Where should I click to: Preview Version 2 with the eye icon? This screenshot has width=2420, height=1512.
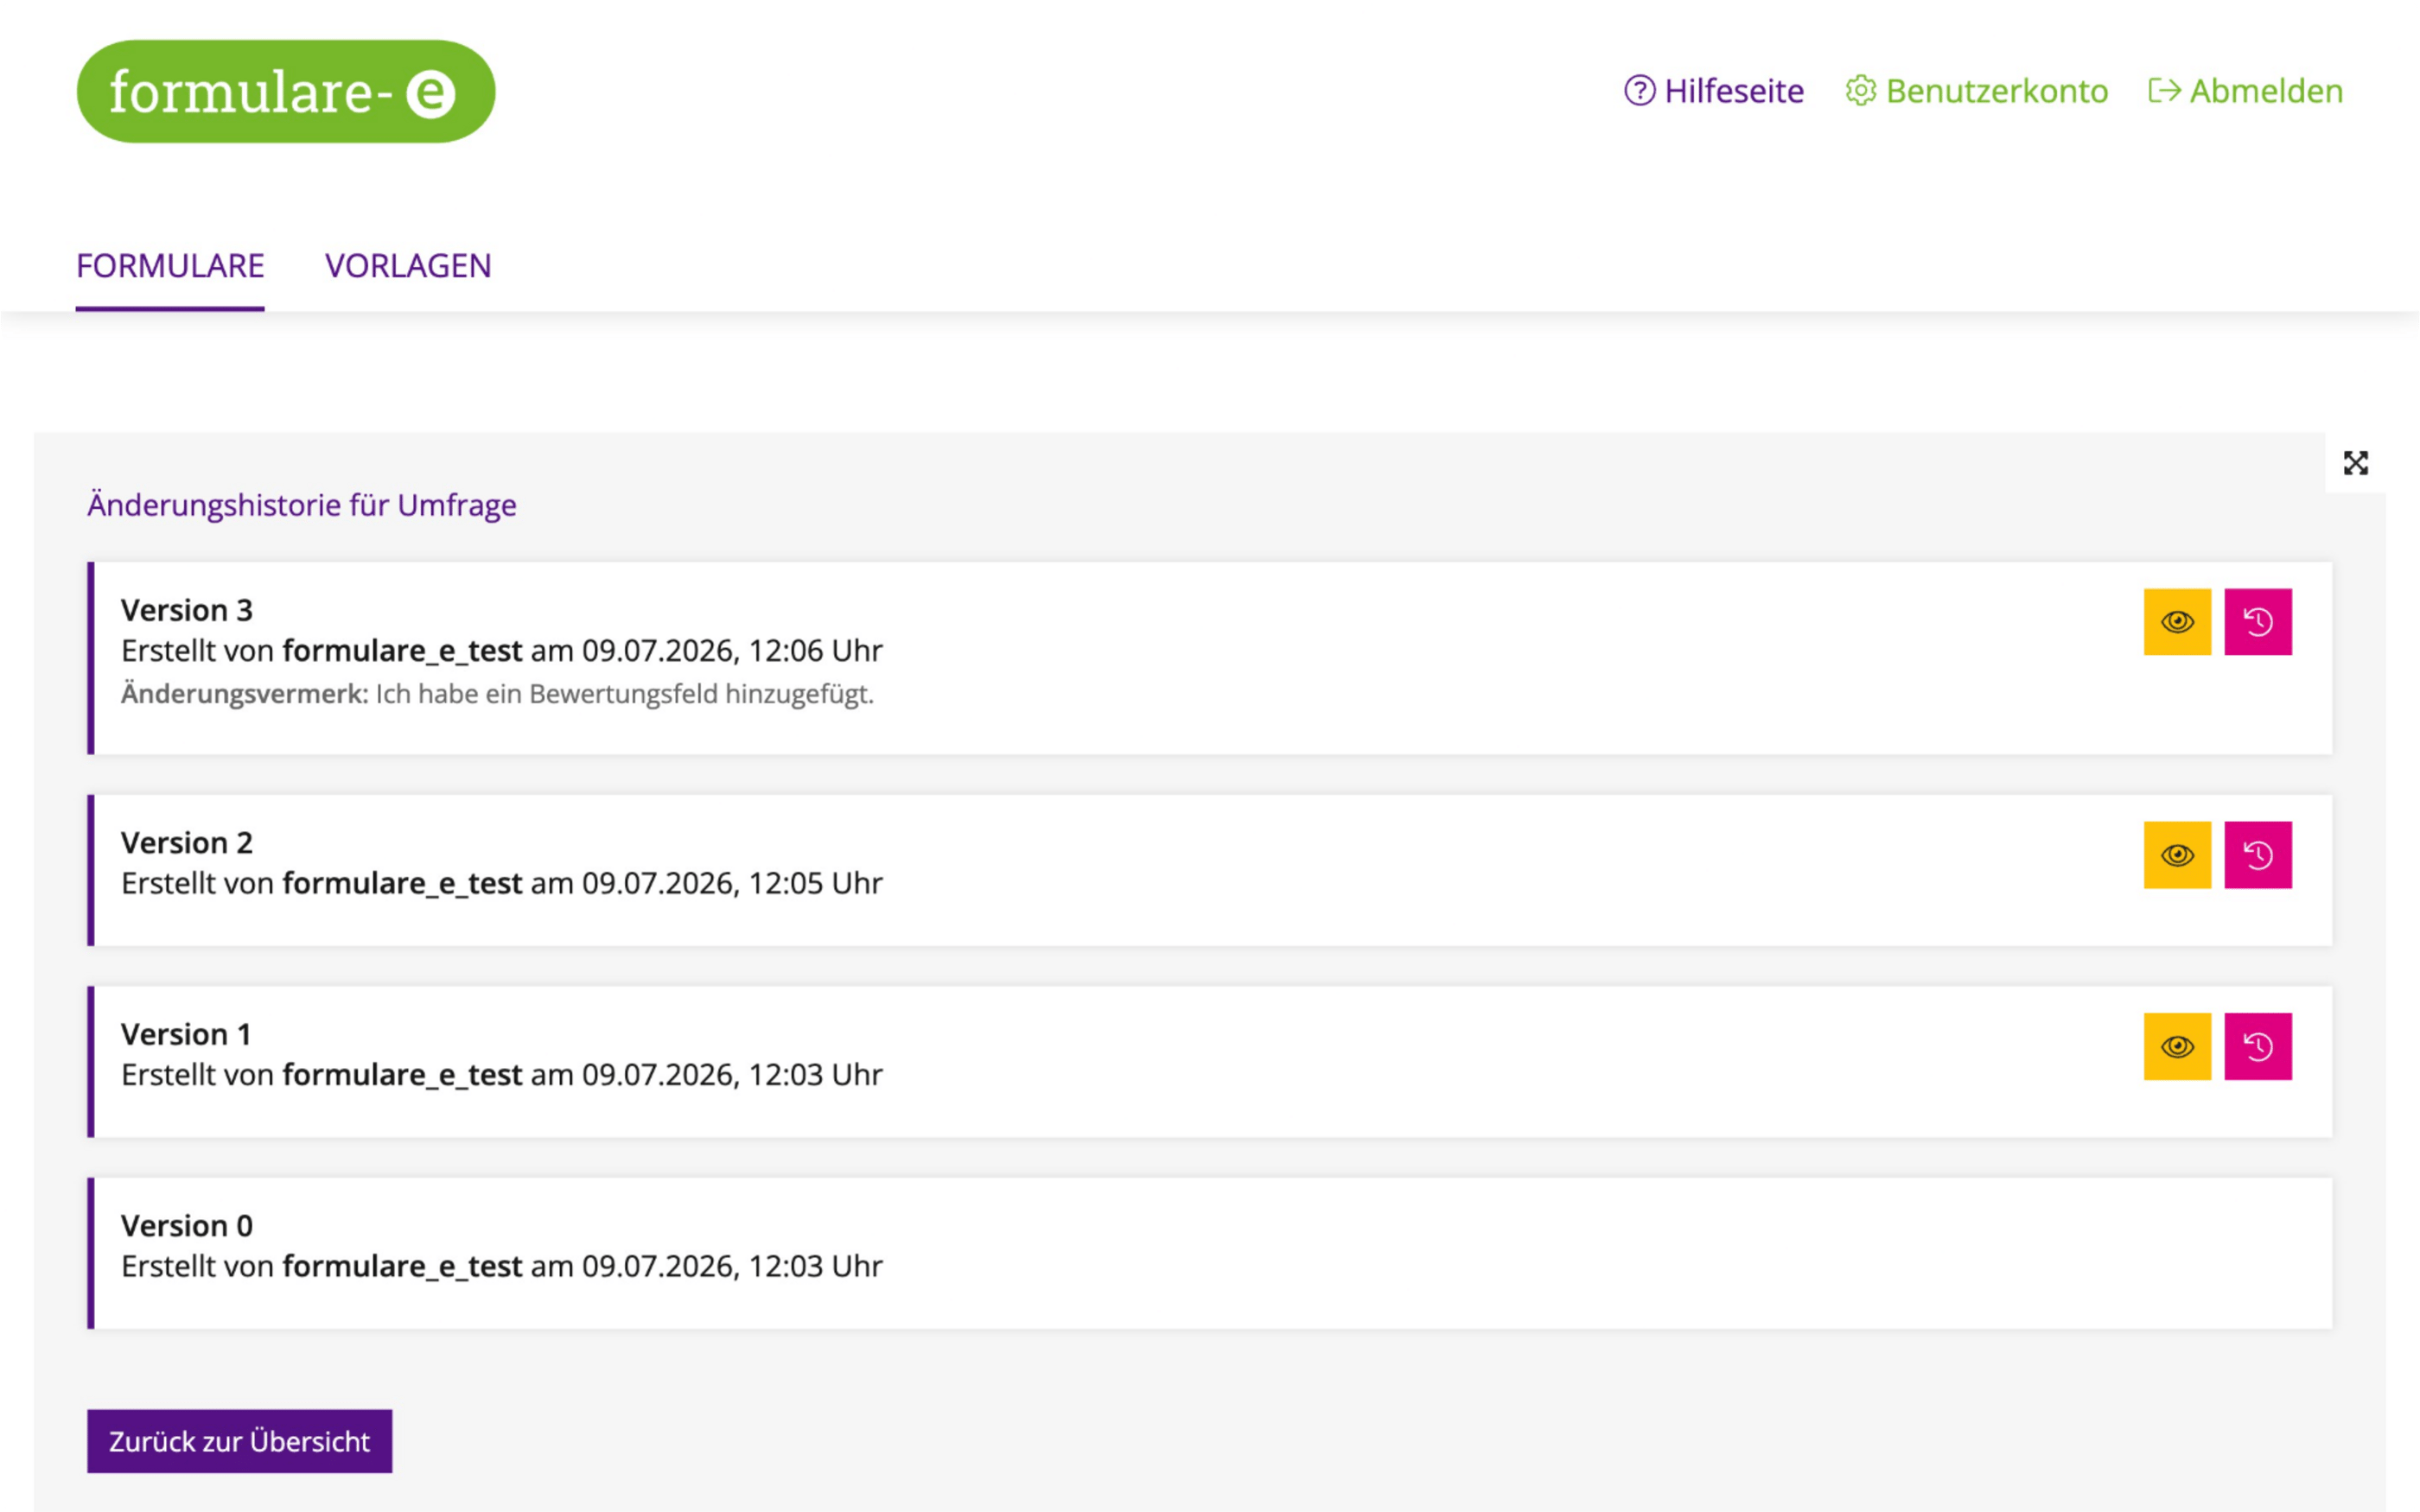pyautogui.click(x=2177, y=855)
